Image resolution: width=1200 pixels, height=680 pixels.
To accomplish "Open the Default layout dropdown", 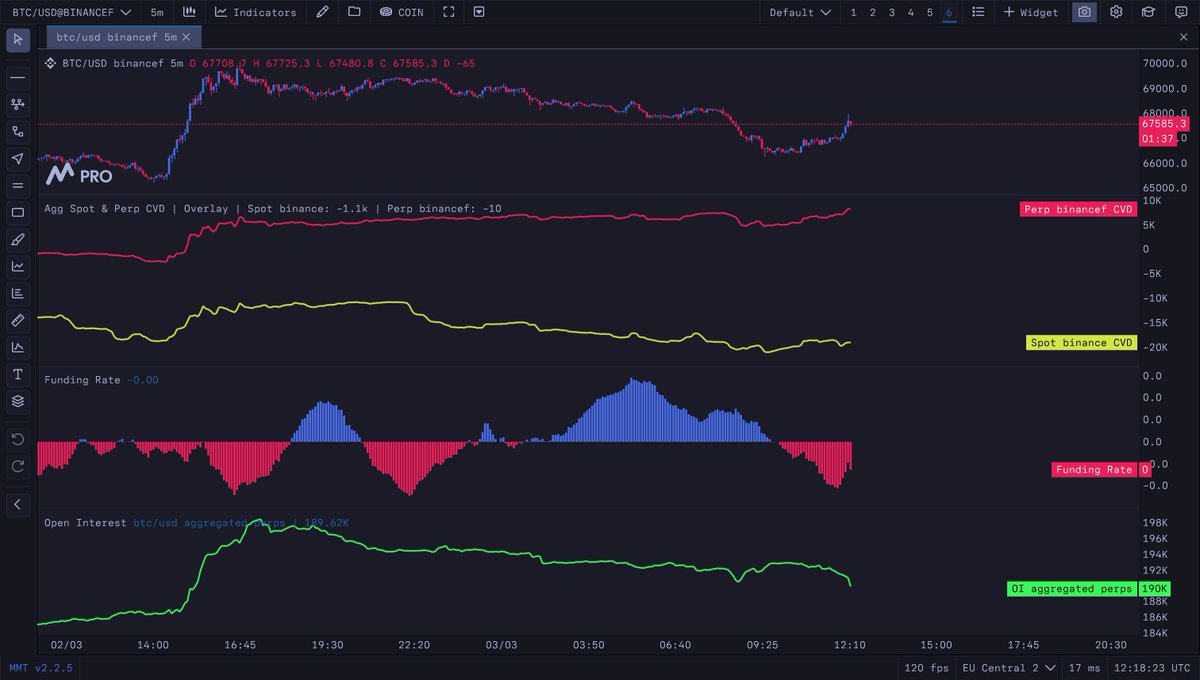I will click(800, 12).
